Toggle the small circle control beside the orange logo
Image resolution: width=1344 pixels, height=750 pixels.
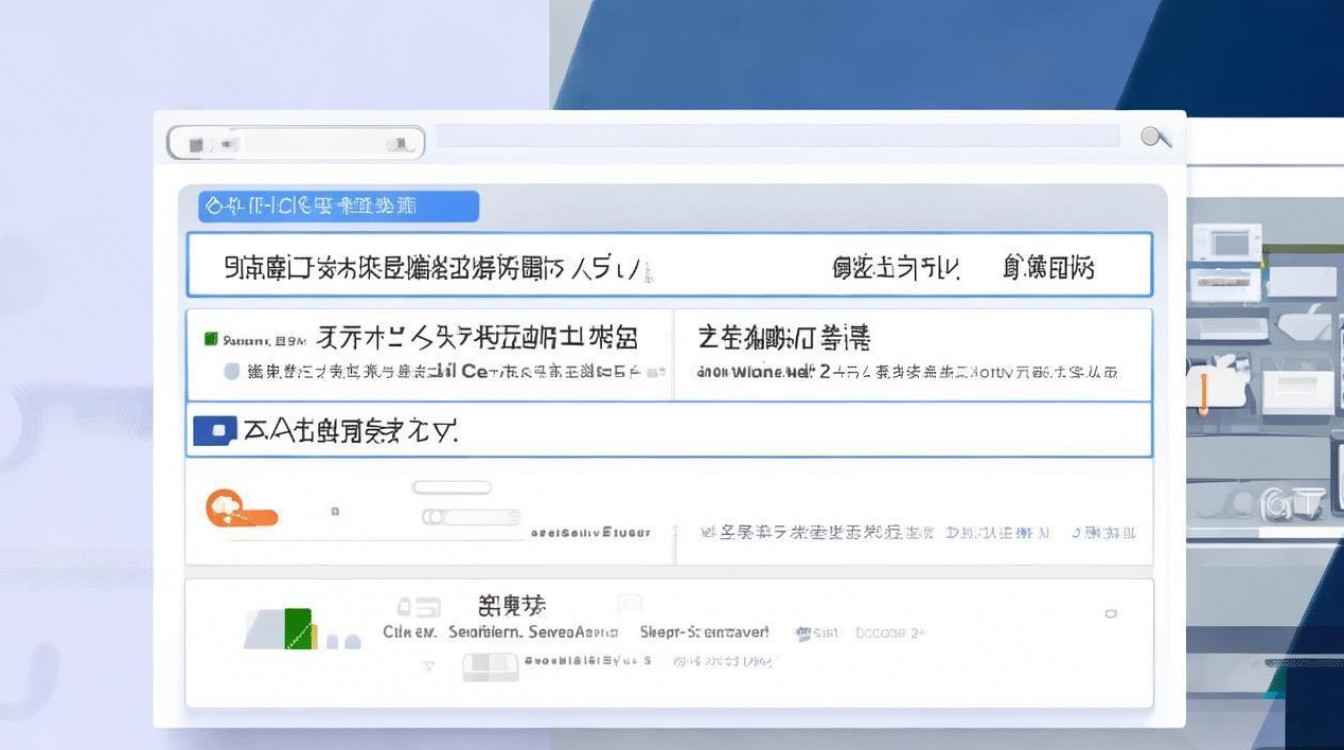click(x=335, y=510)
